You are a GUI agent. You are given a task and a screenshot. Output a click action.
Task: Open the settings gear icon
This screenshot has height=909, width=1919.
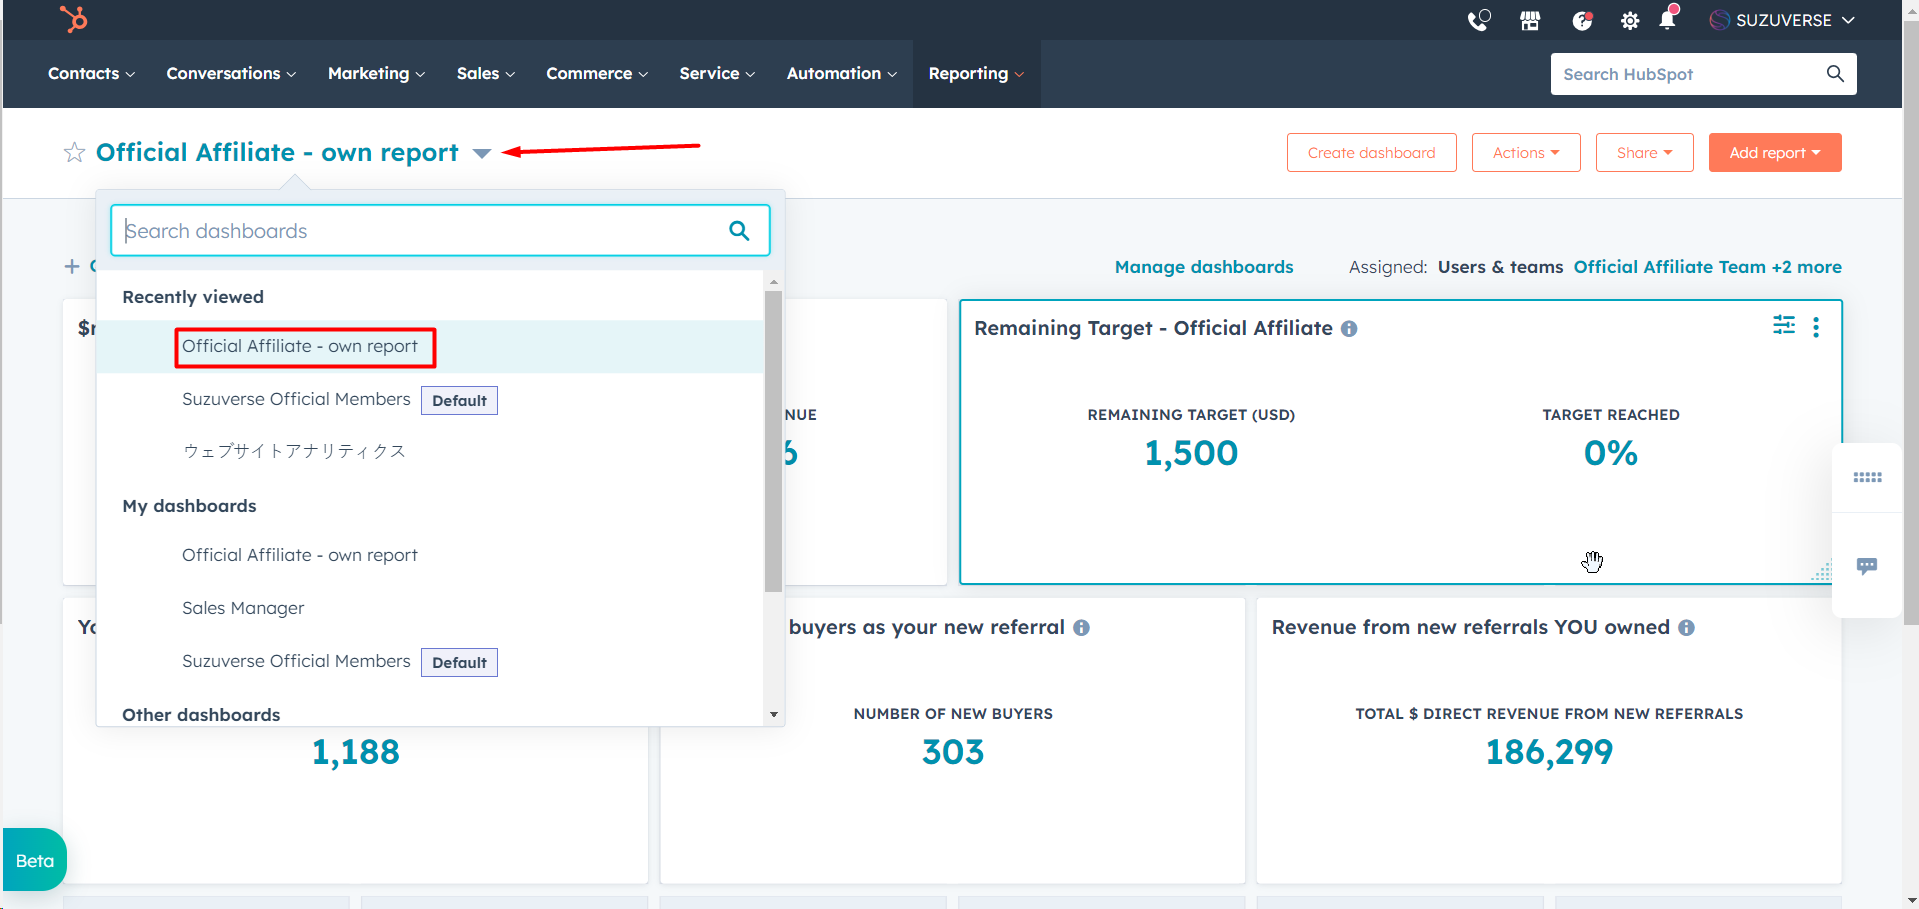click(1630, 21)
